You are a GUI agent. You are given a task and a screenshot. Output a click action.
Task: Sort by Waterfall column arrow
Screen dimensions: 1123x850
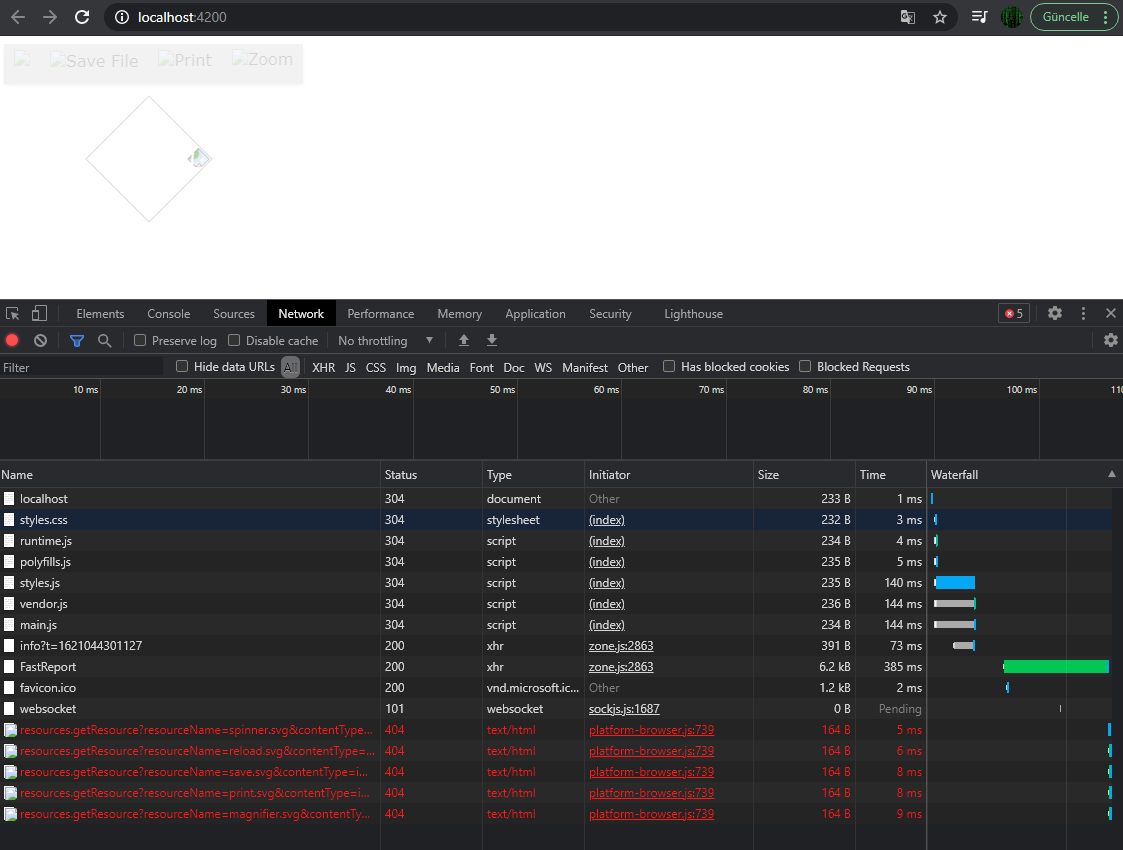pos(1112,474)
